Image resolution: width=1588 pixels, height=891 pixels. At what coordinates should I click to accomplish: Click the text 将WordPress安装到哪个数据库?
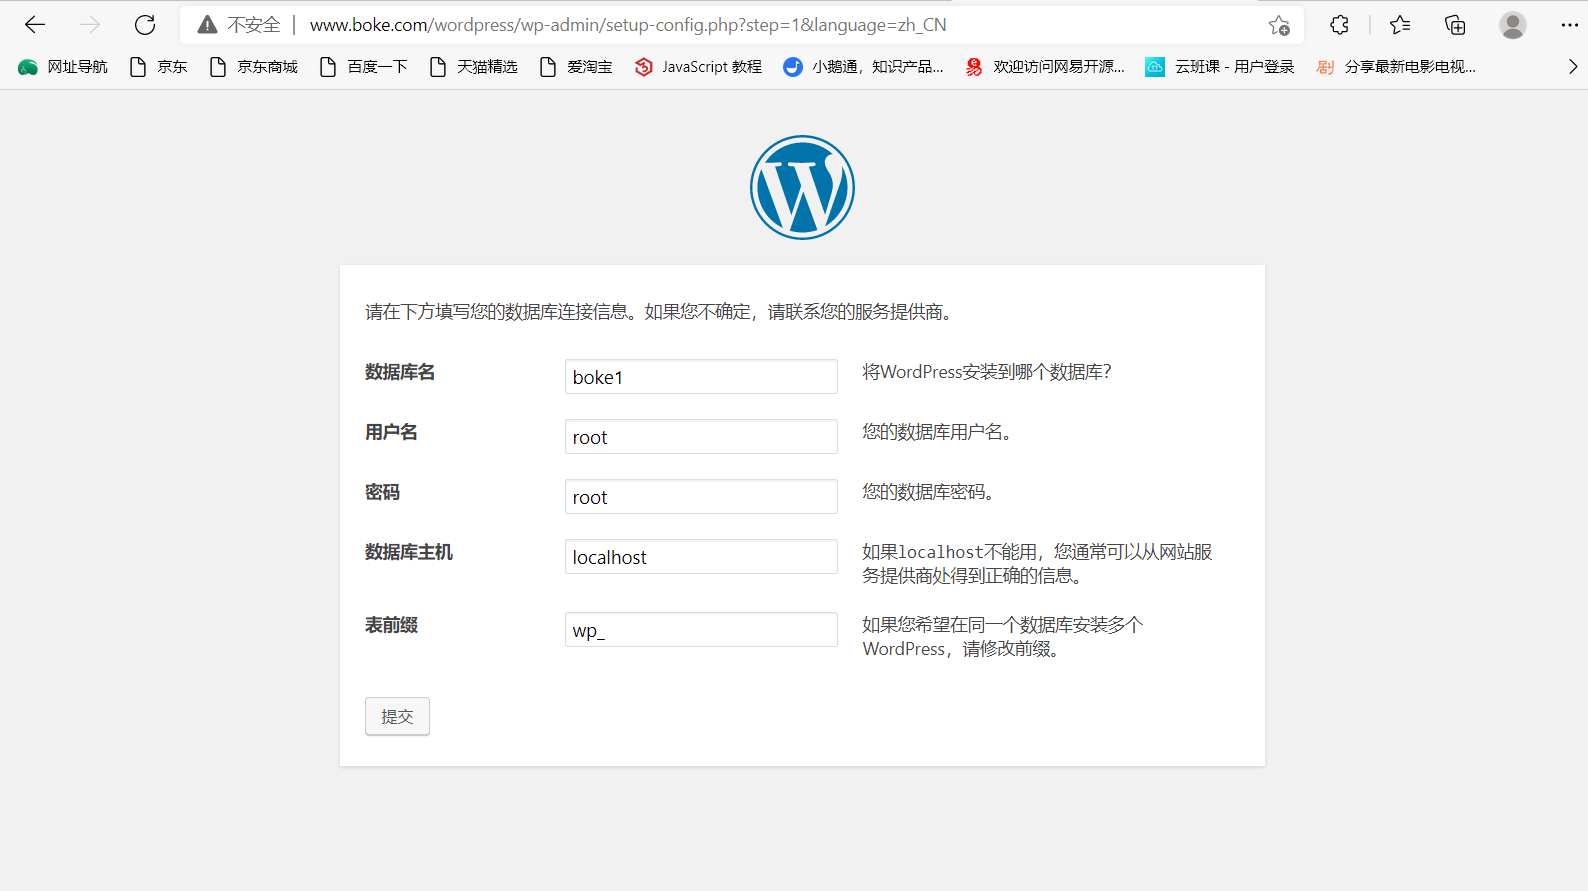coord(987,372)
